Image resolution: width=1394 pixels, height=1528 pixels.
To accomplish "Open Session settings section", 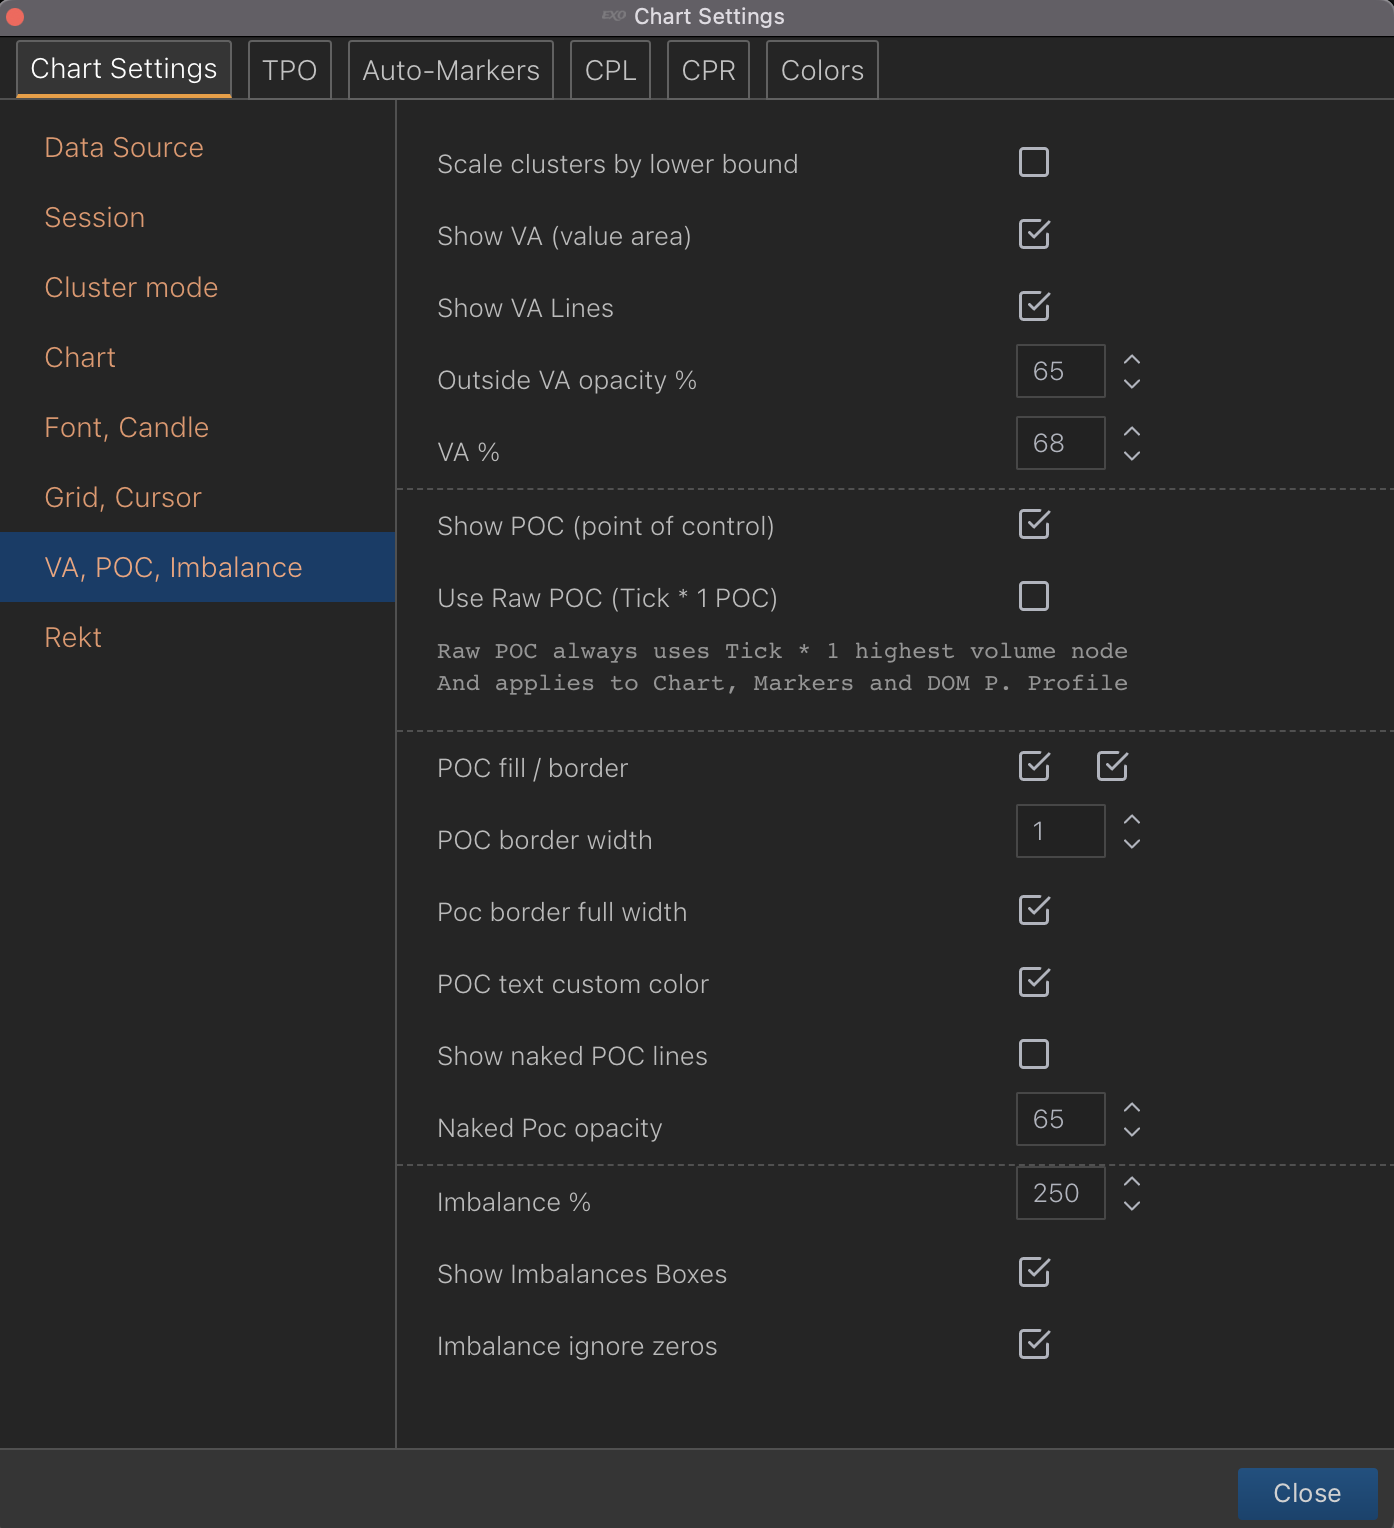I will [198, 217].
